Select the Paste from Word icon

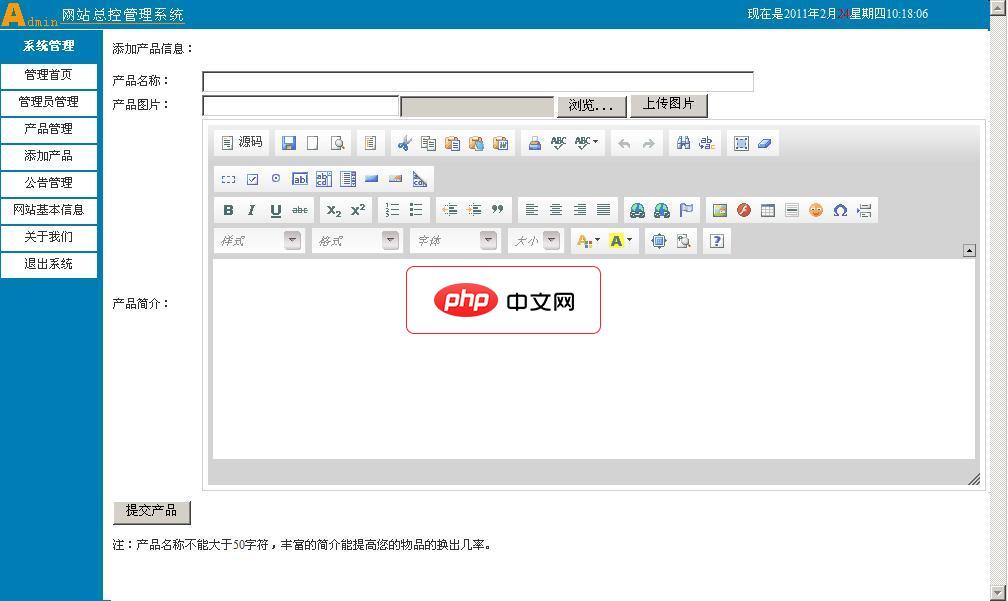click(x=498, y=143)
